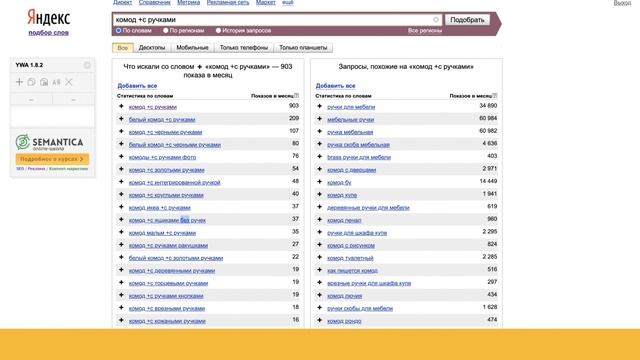Click the 'Подобрать' button
640x360 pixels.
pyautogui.click(x=467, y=20)
